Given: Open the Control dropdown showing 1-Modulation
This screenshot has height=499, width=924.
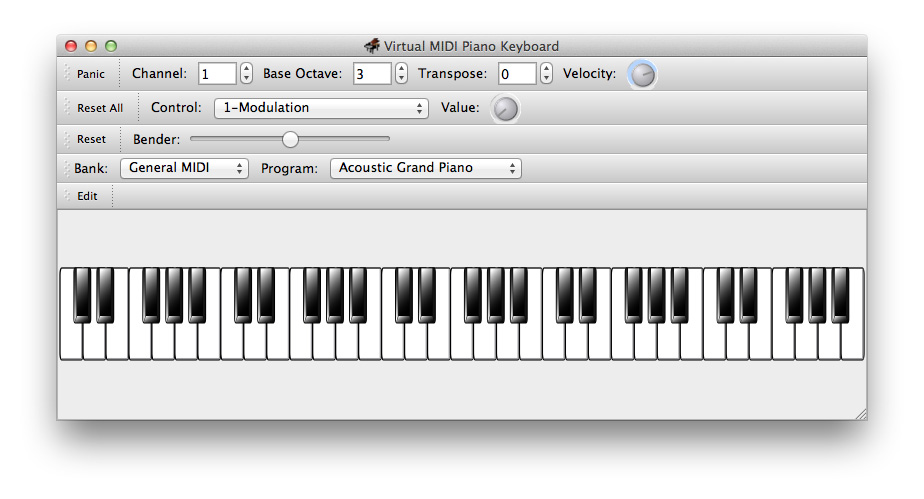Looking at the screenshot, I should pyautogui.click(x=321, y=108).
